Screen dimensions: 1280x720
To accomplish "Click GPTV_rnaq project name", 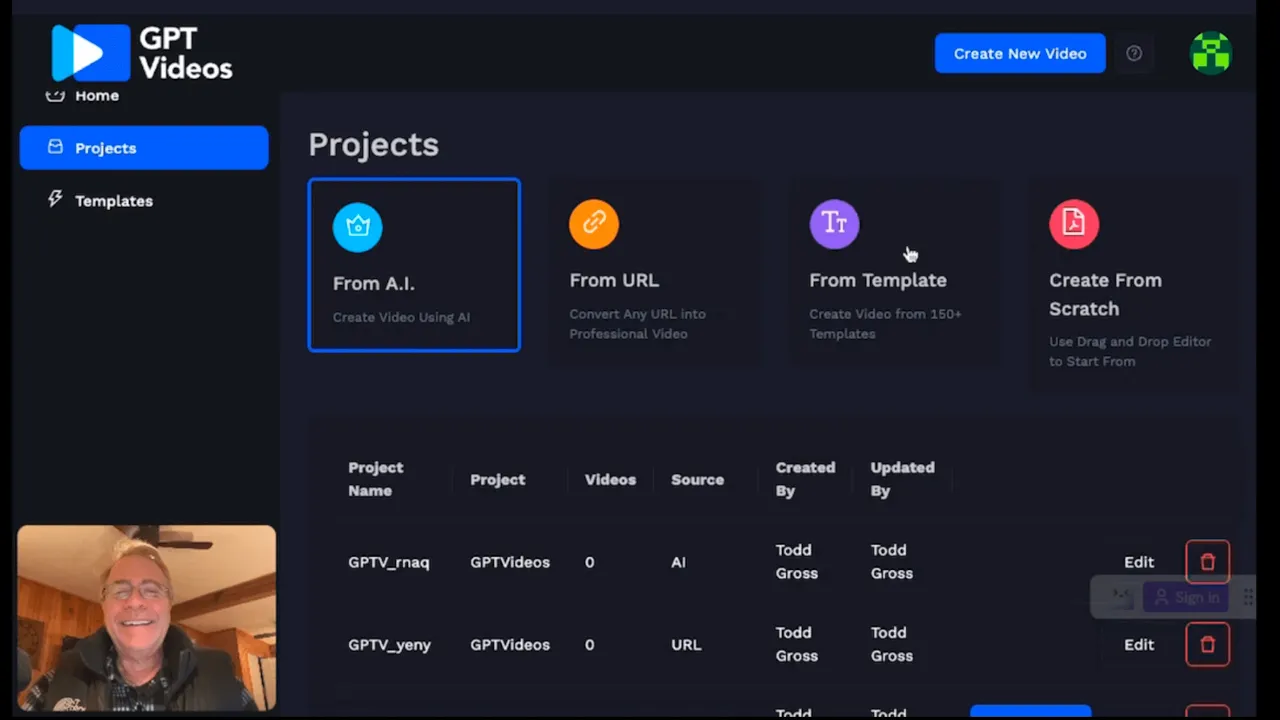I will 389,562.
